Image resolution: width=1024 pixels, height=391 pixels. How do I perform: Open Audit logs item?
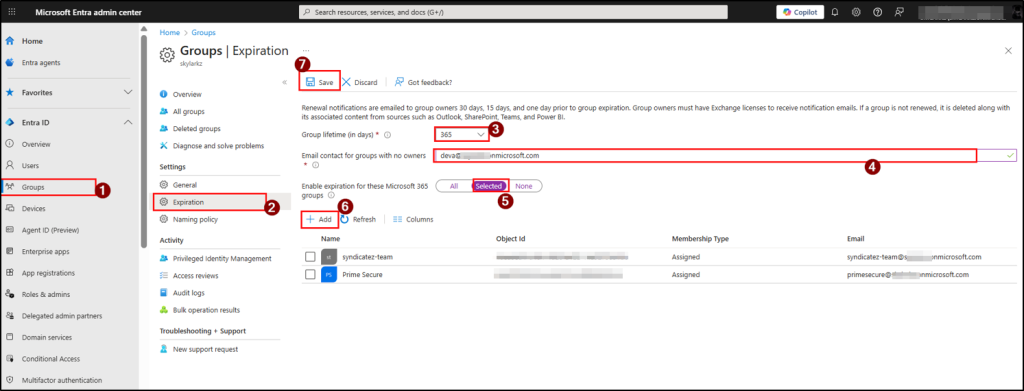coord(189,292)
